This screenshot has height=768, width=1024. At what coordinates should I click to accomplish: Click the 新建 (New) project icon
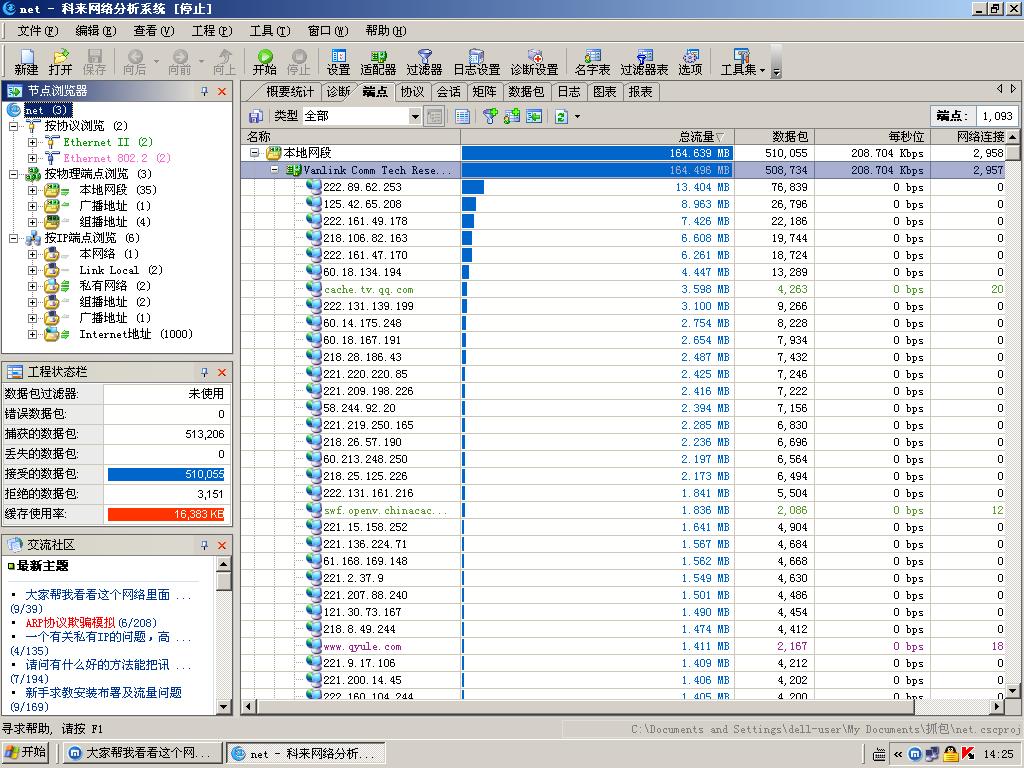(26, 61)
